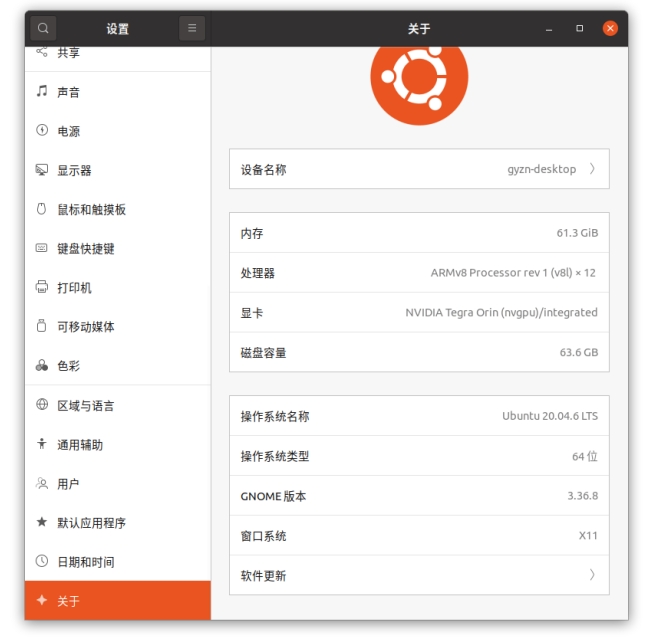This screenshot has width=658, height=638.
Task: Click the 操作系统名称 label
Action: [x=275, y=416]
